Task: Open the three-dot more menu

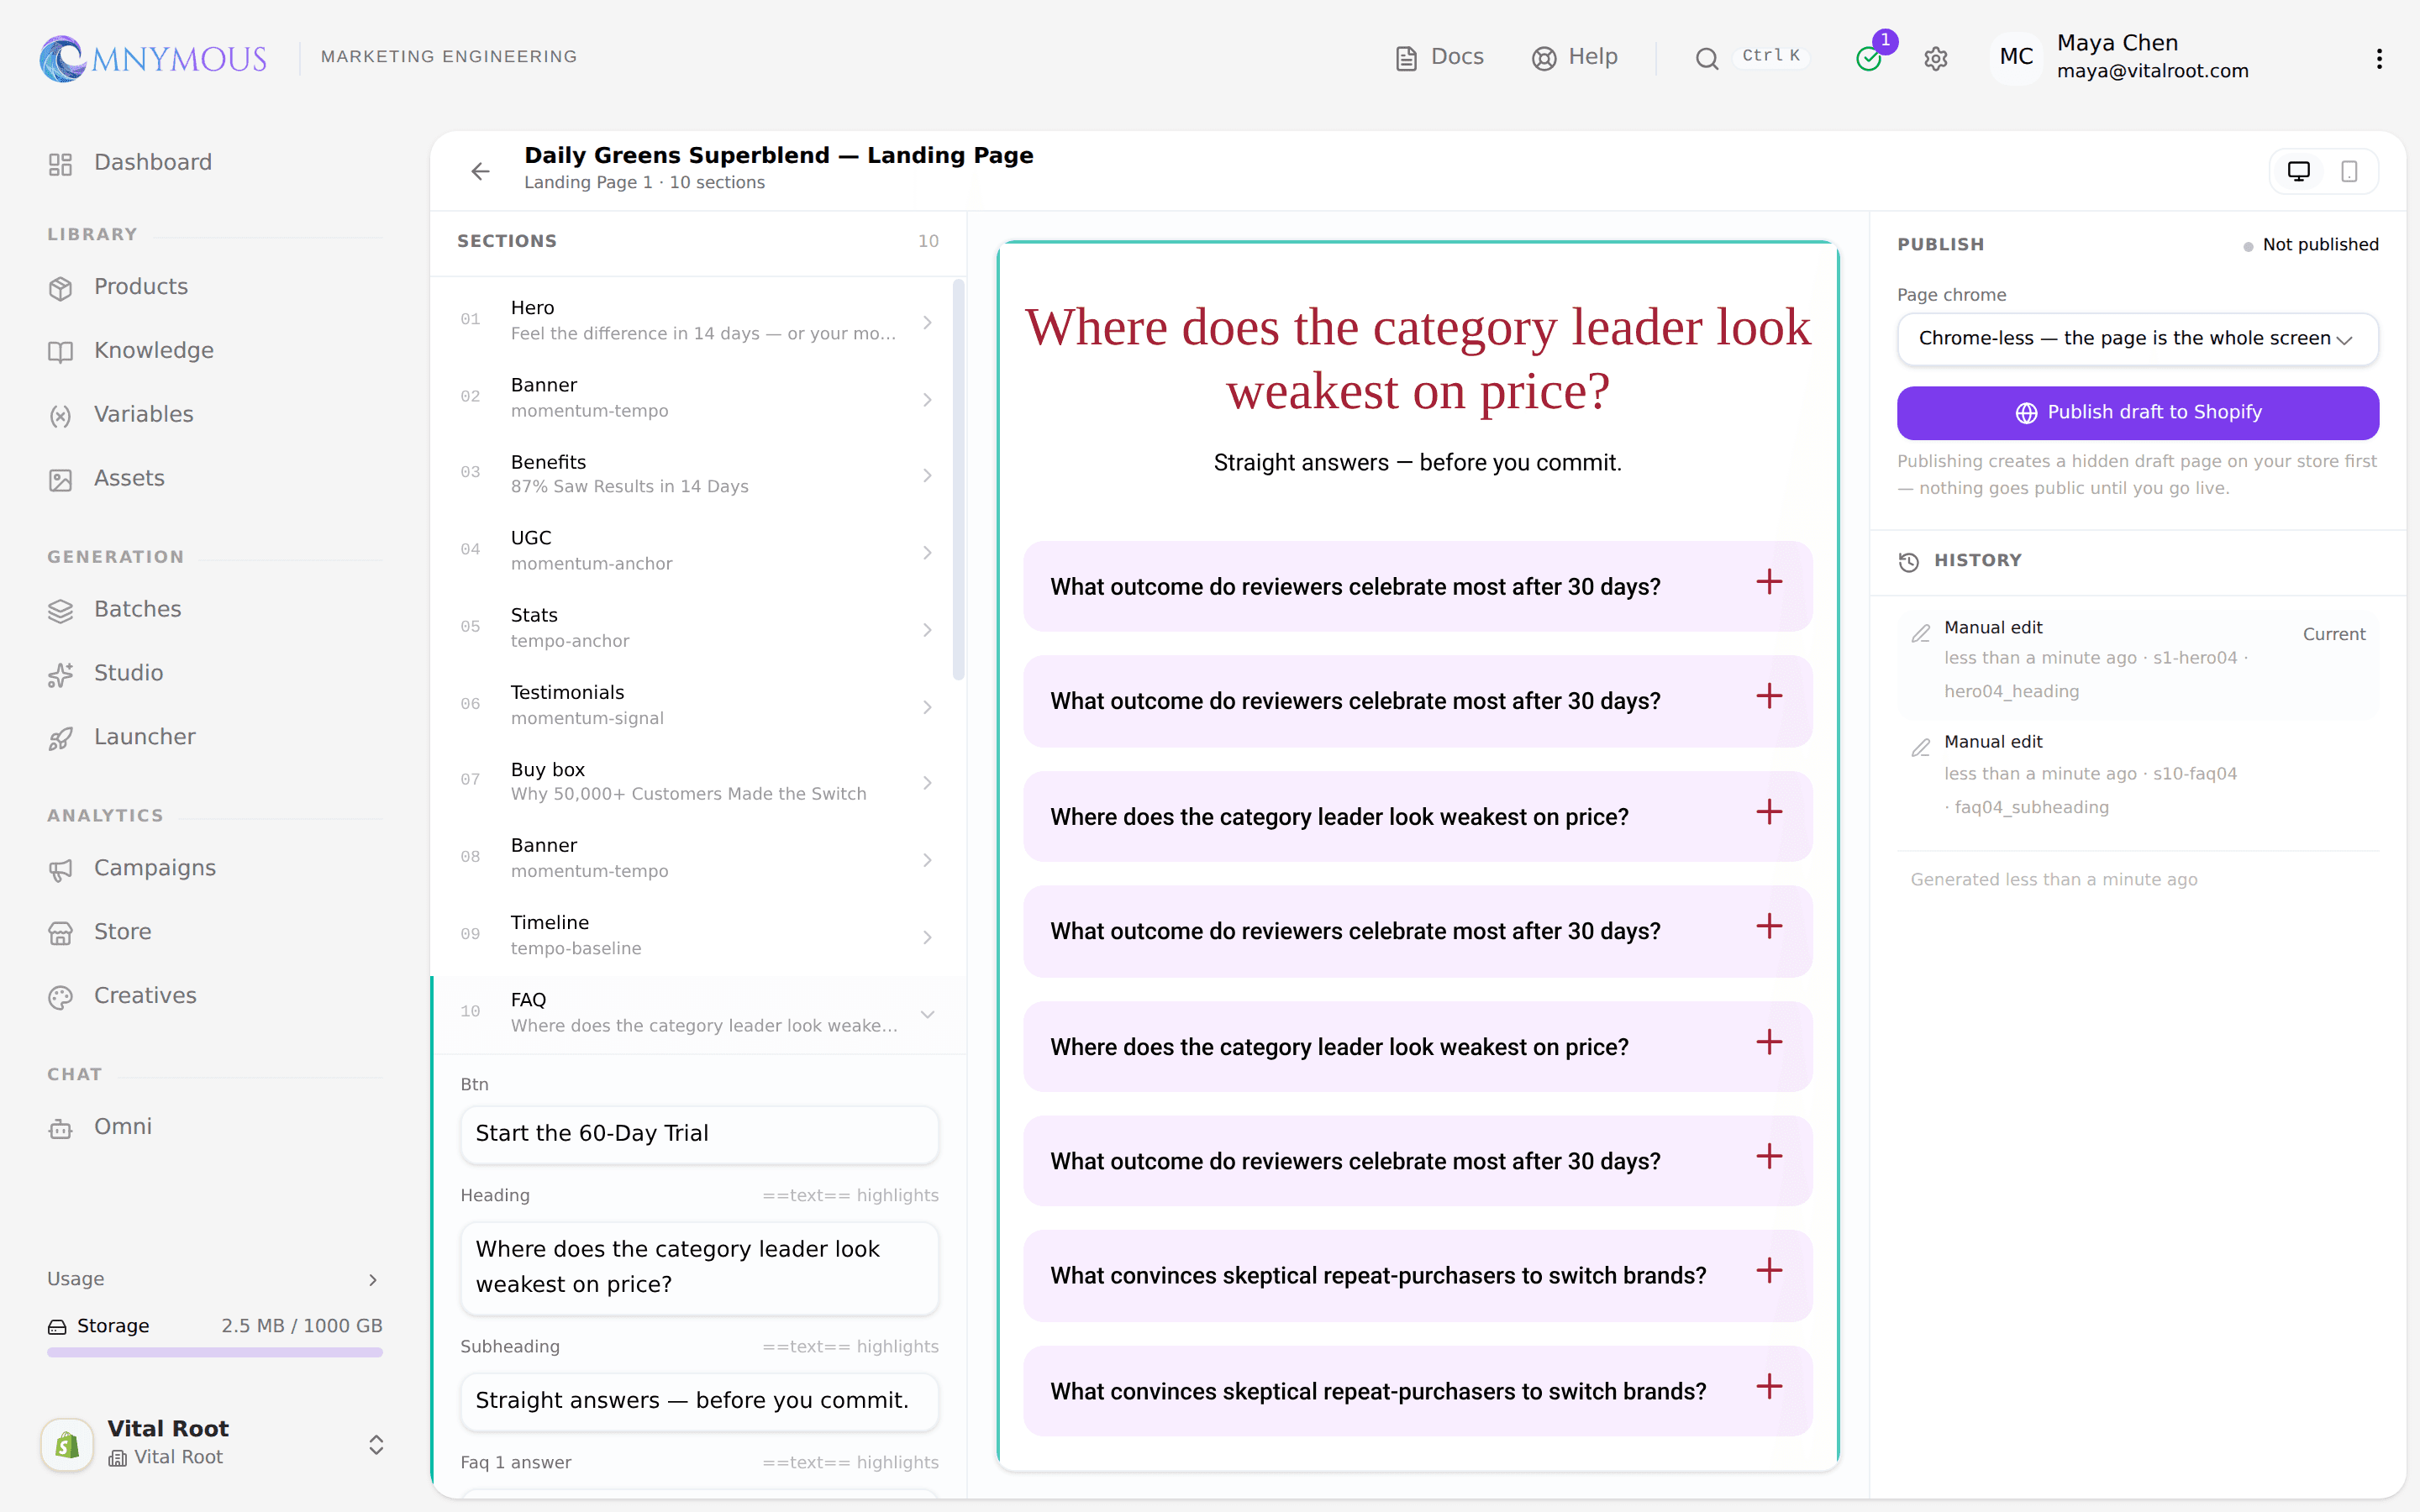Action: click(x=2379, y=59)
